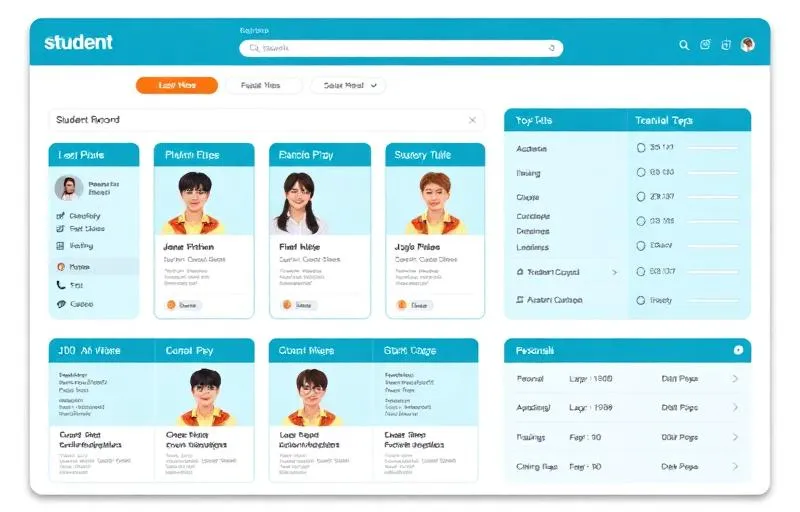Open the calendar icon beside the header avatar
800x512 pixels.
(x=726, y=45)
